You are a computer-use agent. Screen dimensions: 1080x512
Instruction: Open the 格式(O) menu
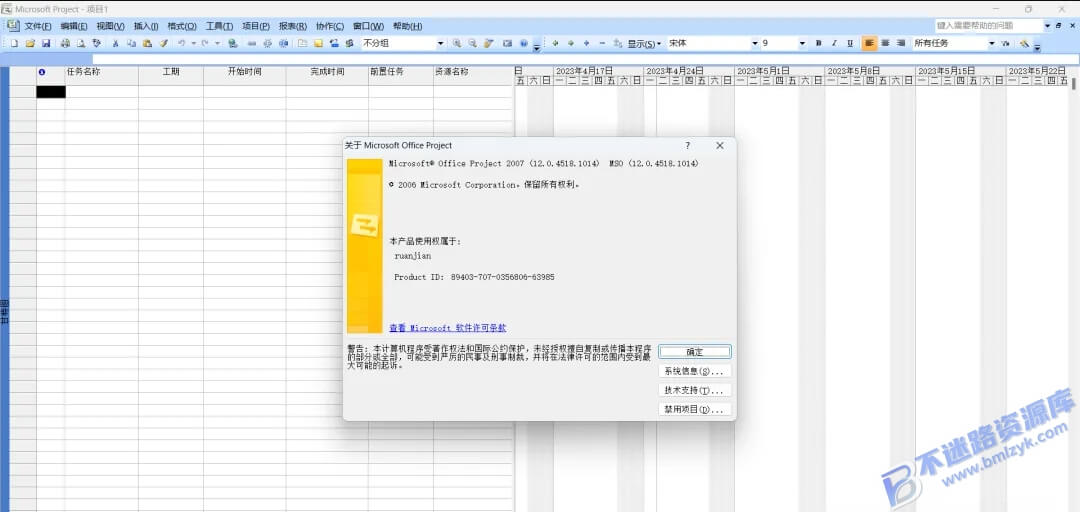coord(182,26)
